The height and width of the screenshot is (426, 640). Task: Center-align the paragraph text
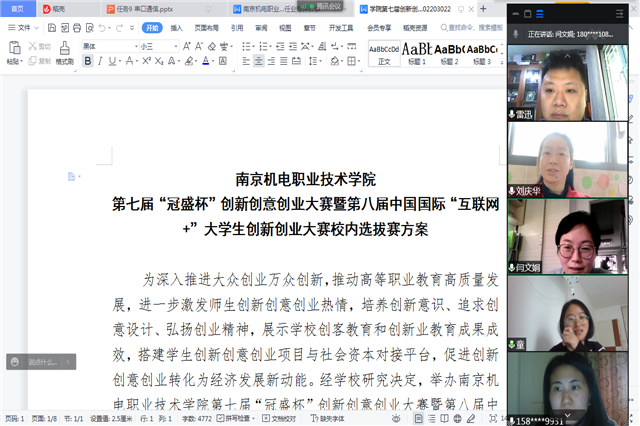coord(258,61)
